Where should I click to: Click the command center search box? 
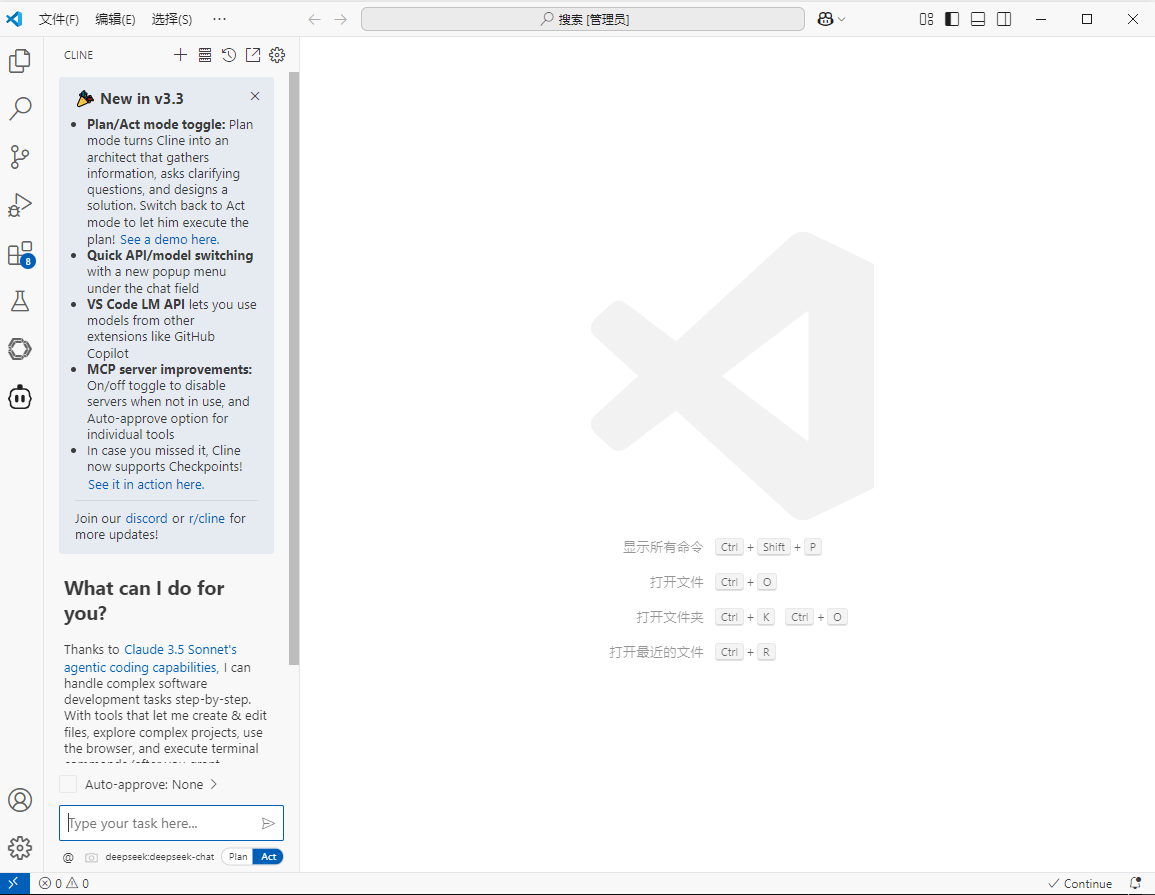click(583, 19)
